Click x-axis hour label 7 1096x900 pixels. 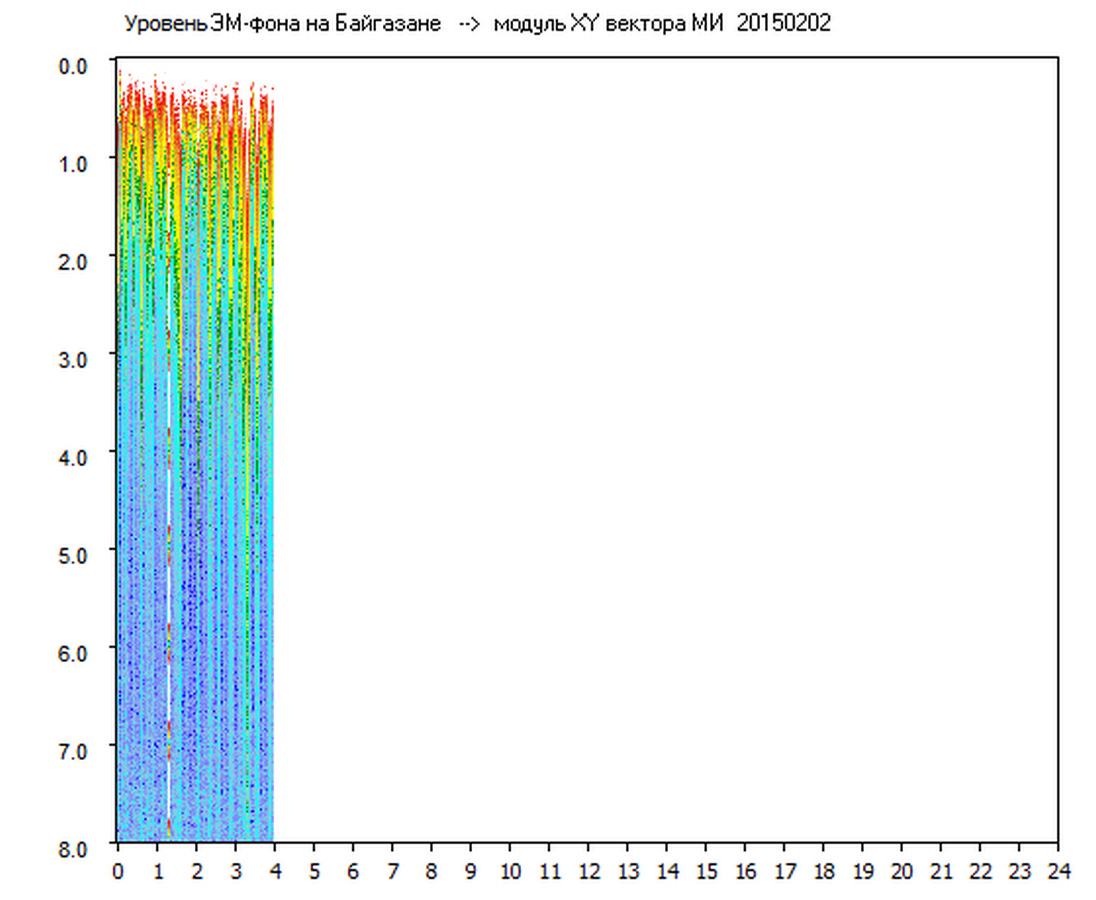pos(393,871)
